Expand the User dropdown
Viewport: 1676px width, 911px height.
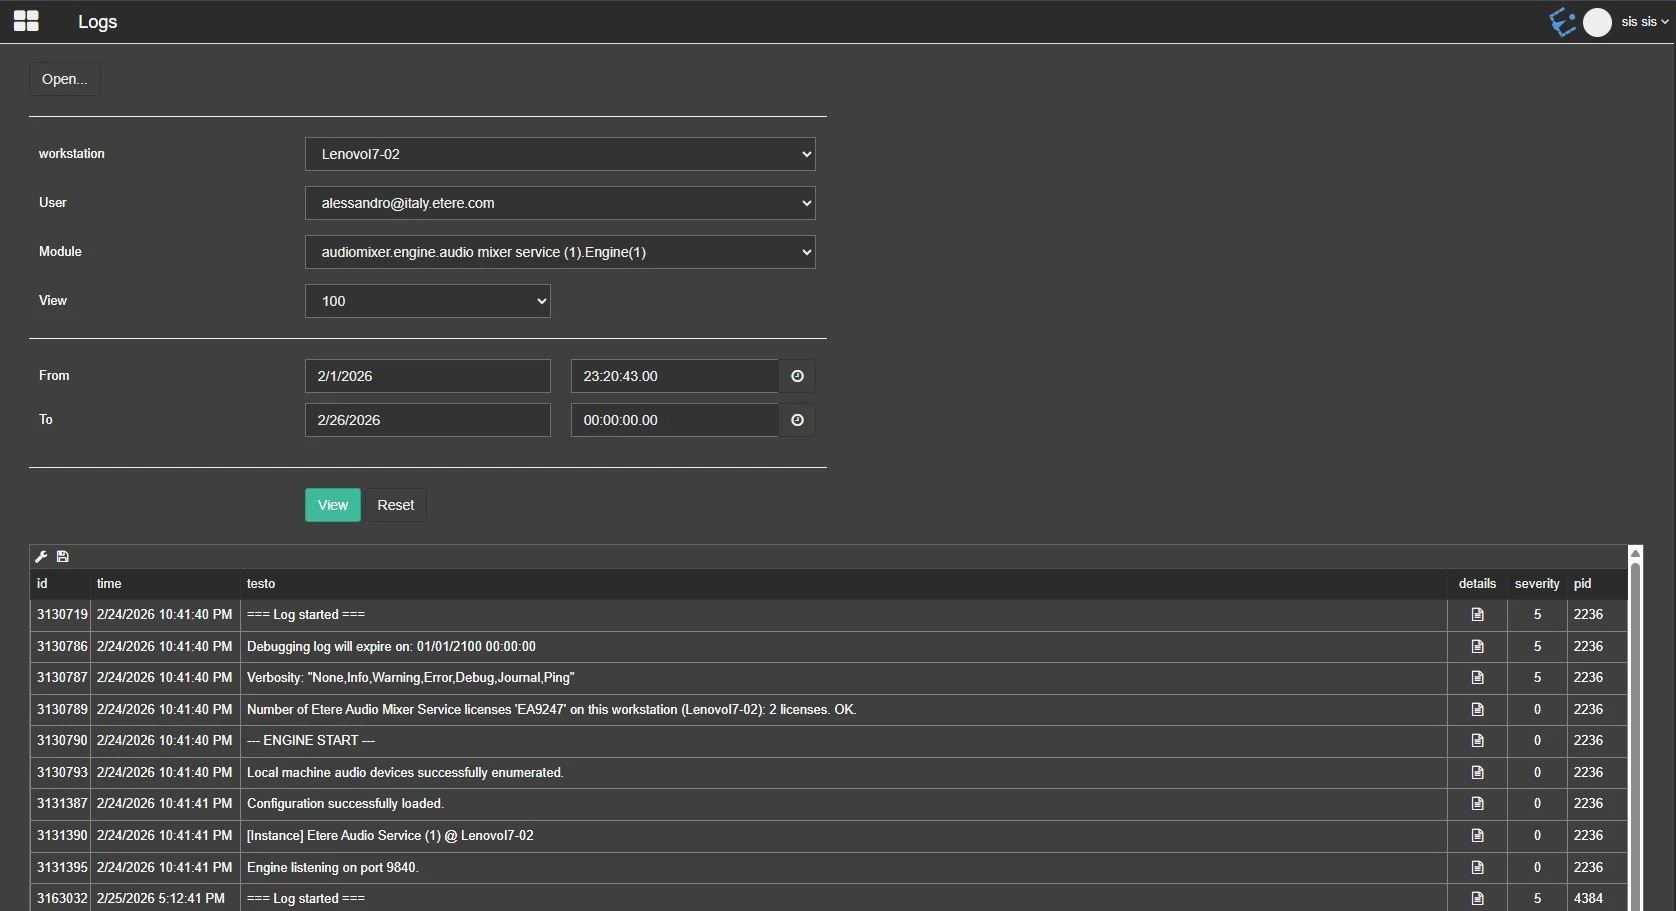click(x=559, y=203)
